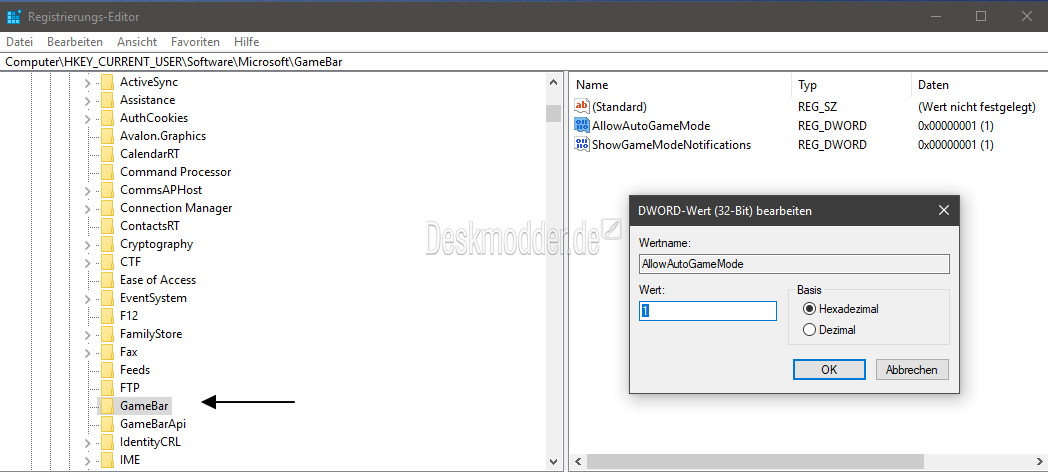Expand the Connection Manager key
Screen dimensions: 1048x472
click(88, 209)
